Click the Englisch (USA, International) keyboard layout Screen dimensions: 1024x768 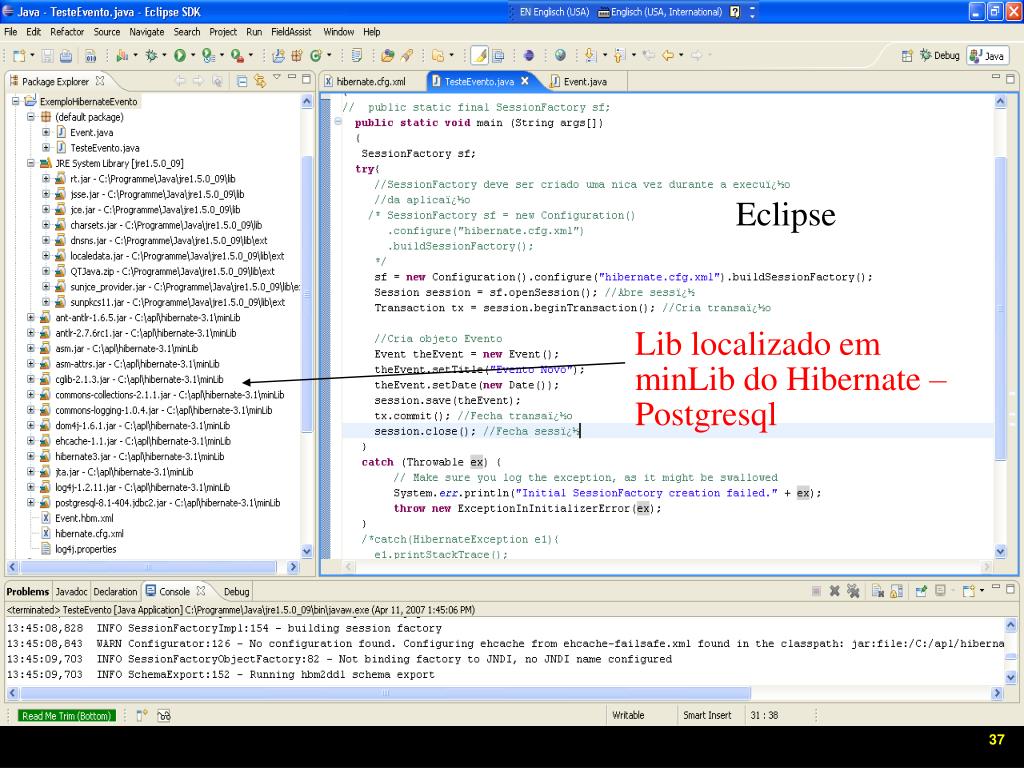(x=660, y=12)
